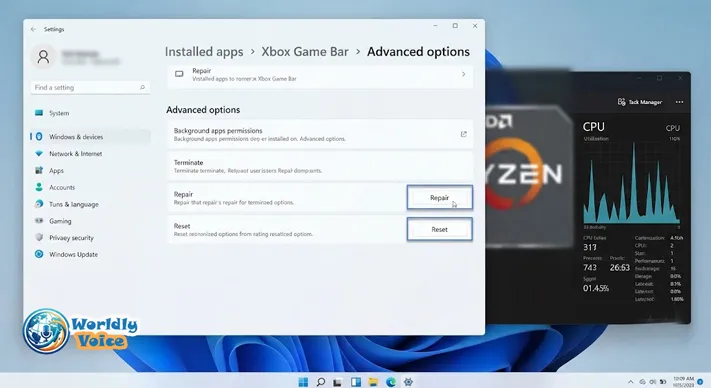This screenshot has width=711, height=388.
Task: Click the Network & Internet wifi icon
Action: click(x=39, y=154)
